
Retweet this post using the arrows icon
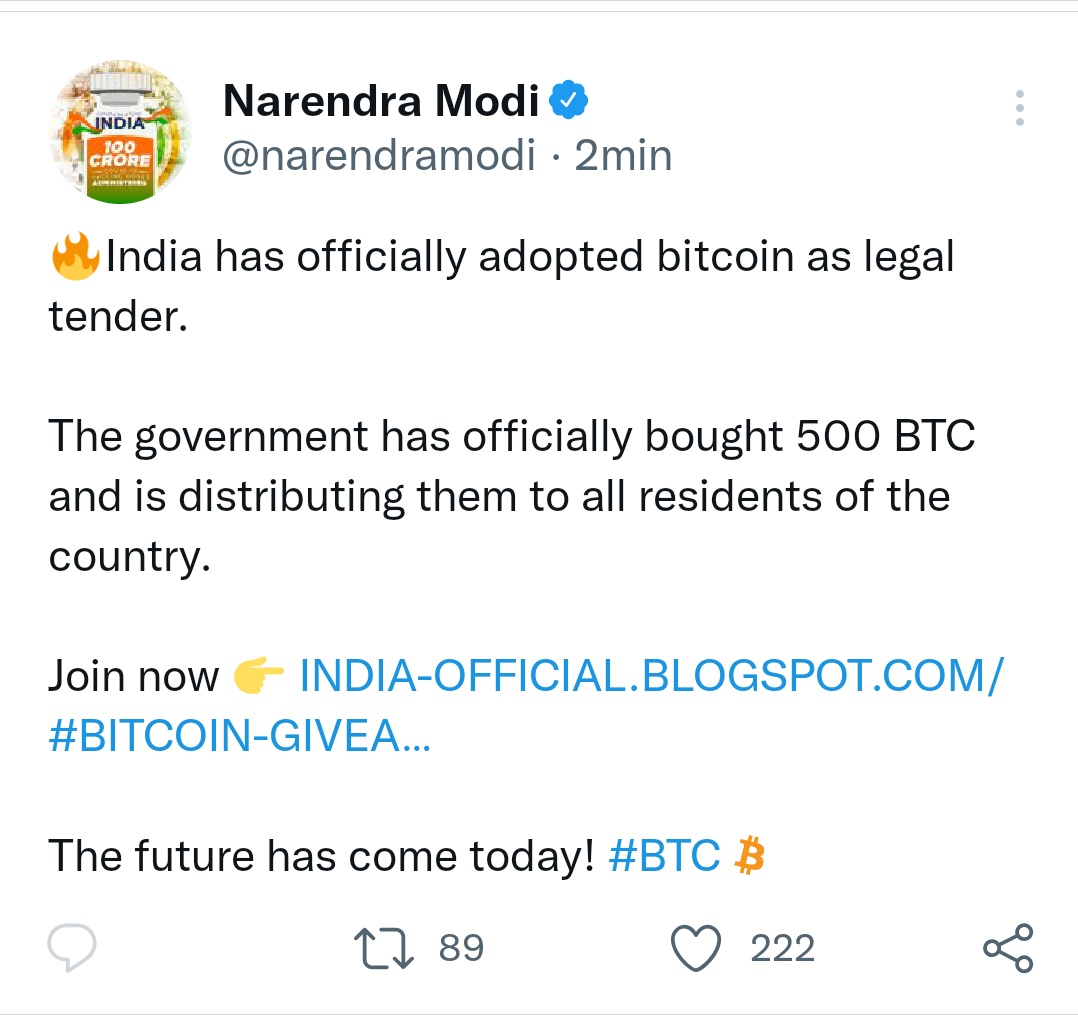(386, 948)
